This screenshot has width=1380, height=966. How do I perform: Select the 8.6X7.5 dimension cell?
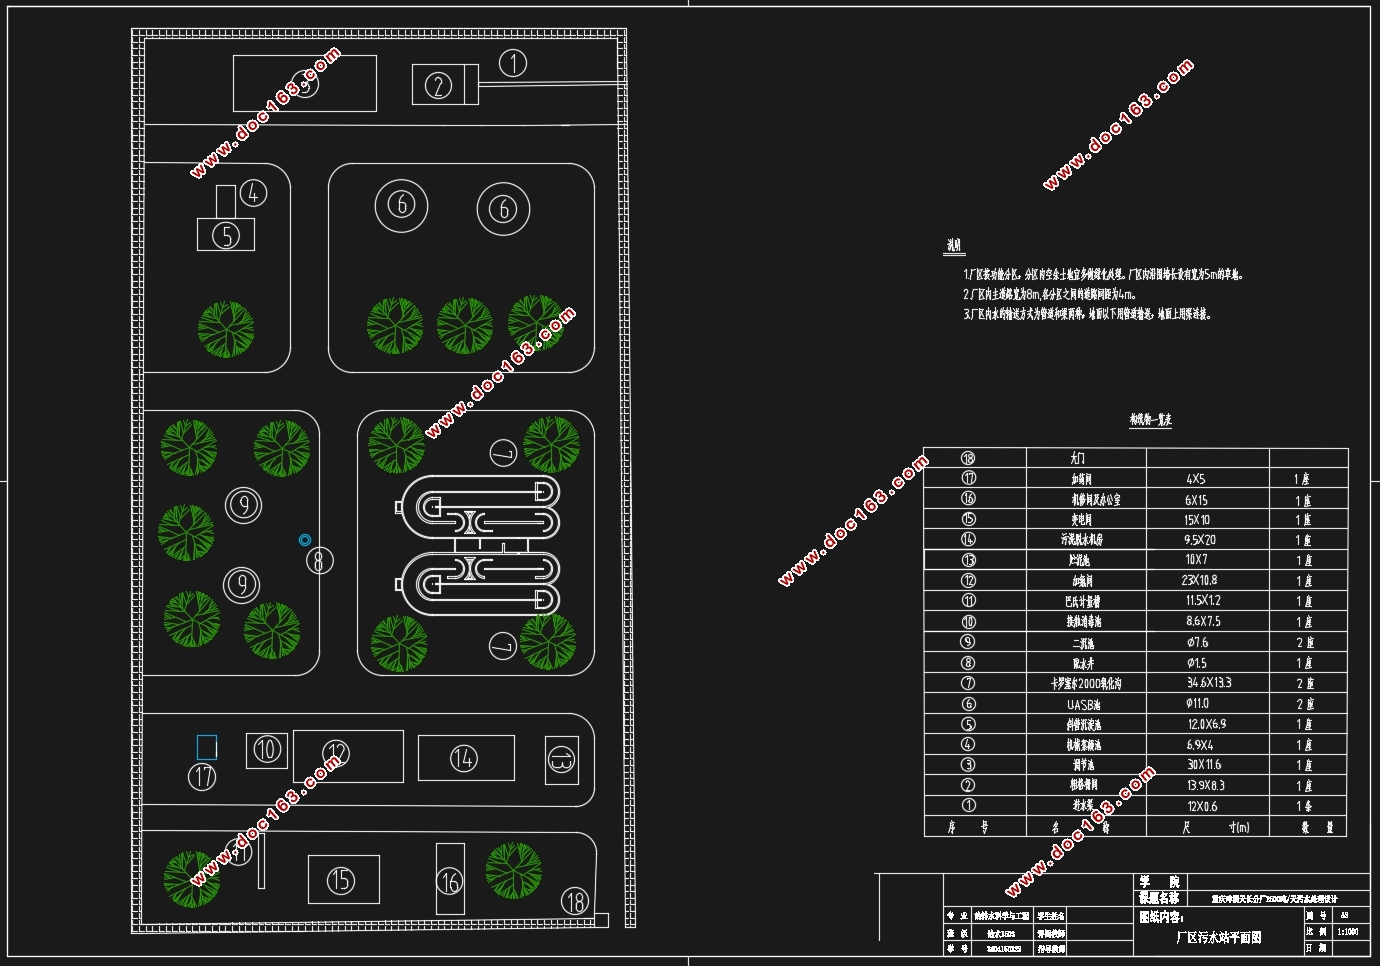1207,621
